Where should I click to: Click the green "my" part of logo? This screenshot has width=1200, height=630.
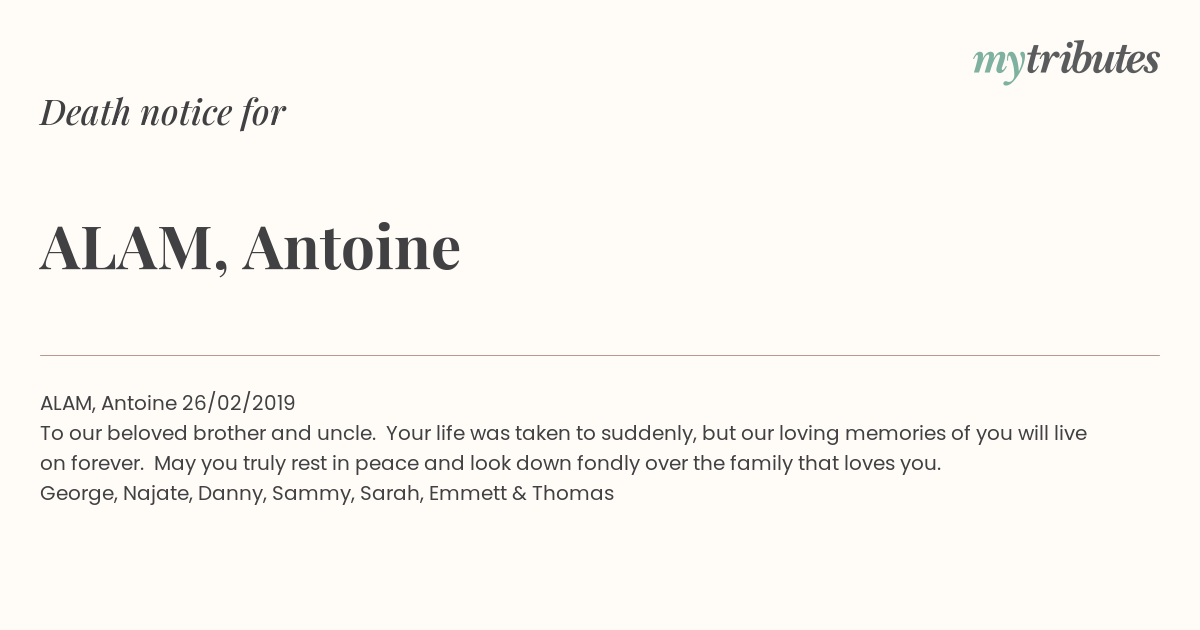[998, 65]
